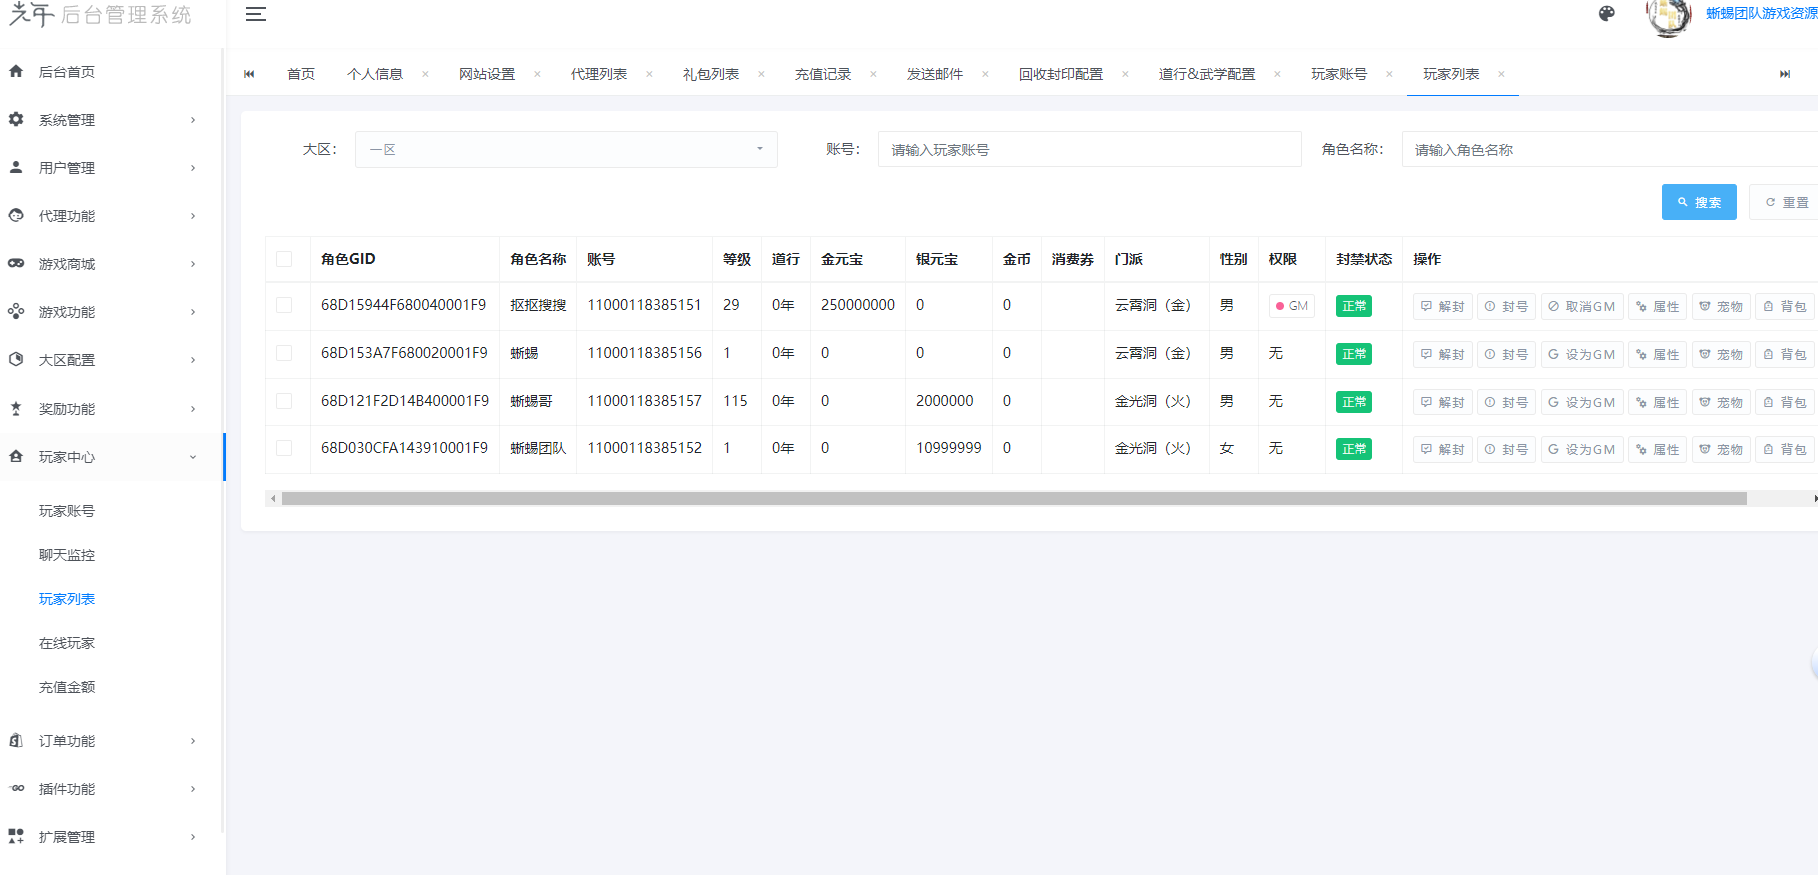Open the theme palette icon

(x=1606, y=14)
